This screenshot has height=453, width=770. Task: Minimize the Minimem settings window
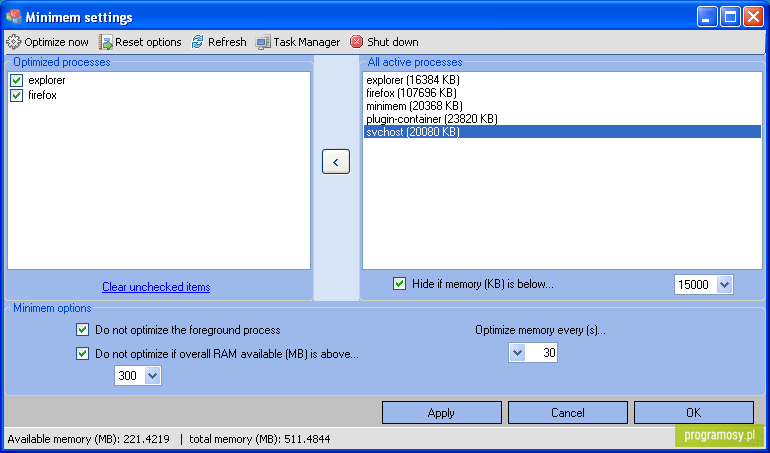[707, 17]
